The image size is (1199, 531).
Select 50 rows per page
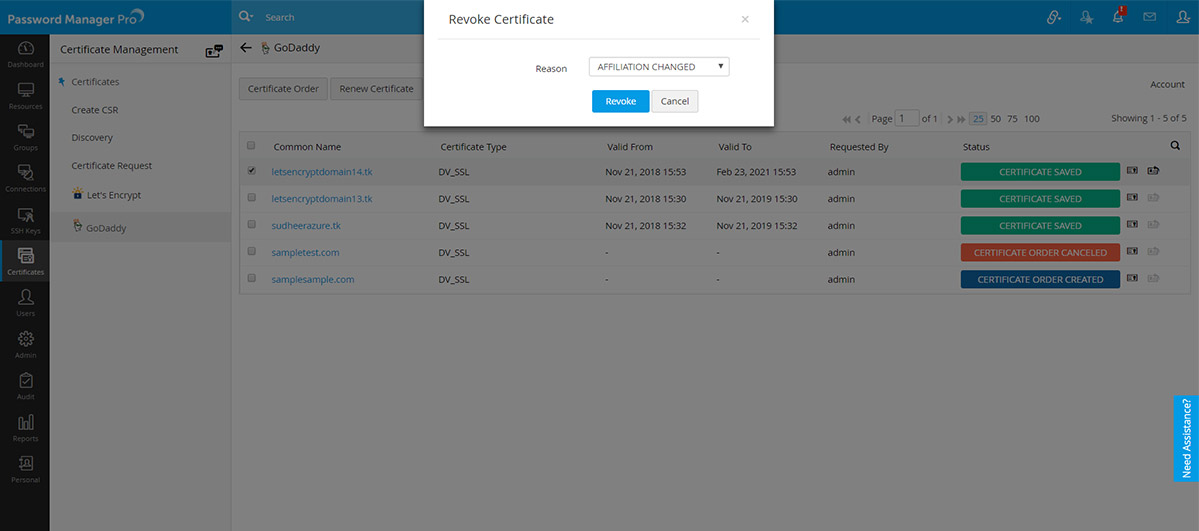click(x=995, y=119)
